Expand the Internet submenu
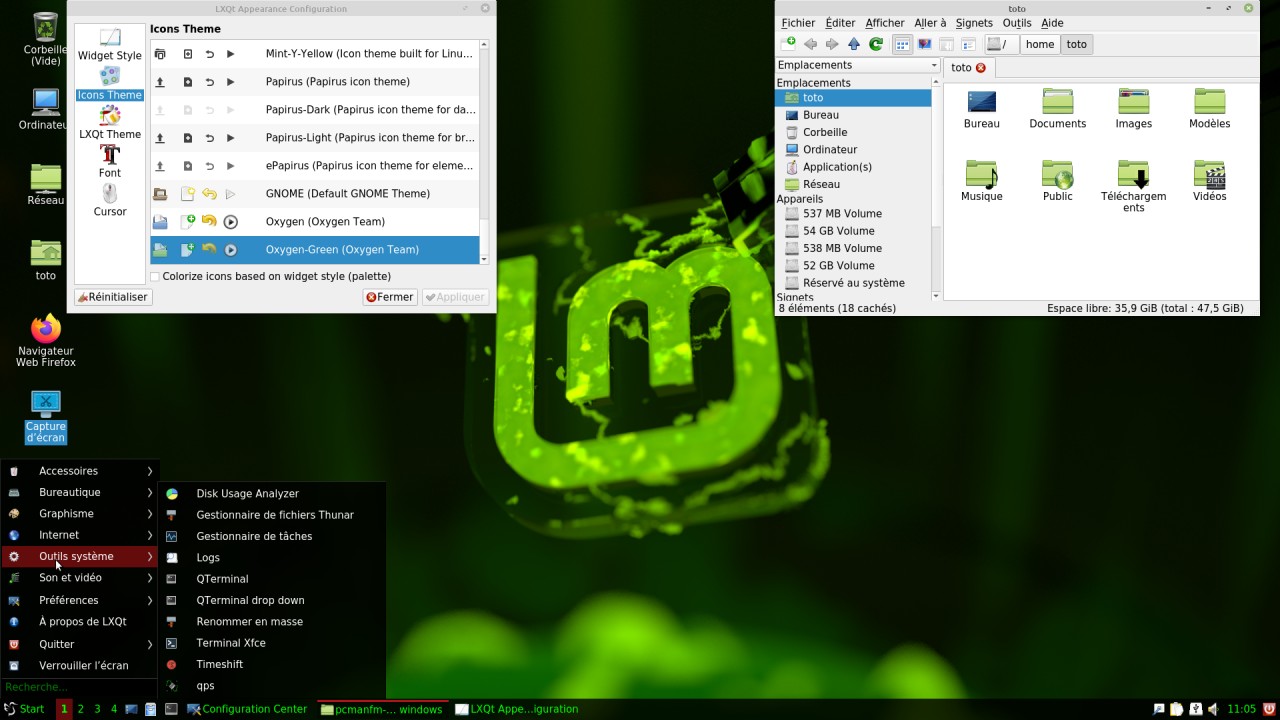 pos(80,535)
